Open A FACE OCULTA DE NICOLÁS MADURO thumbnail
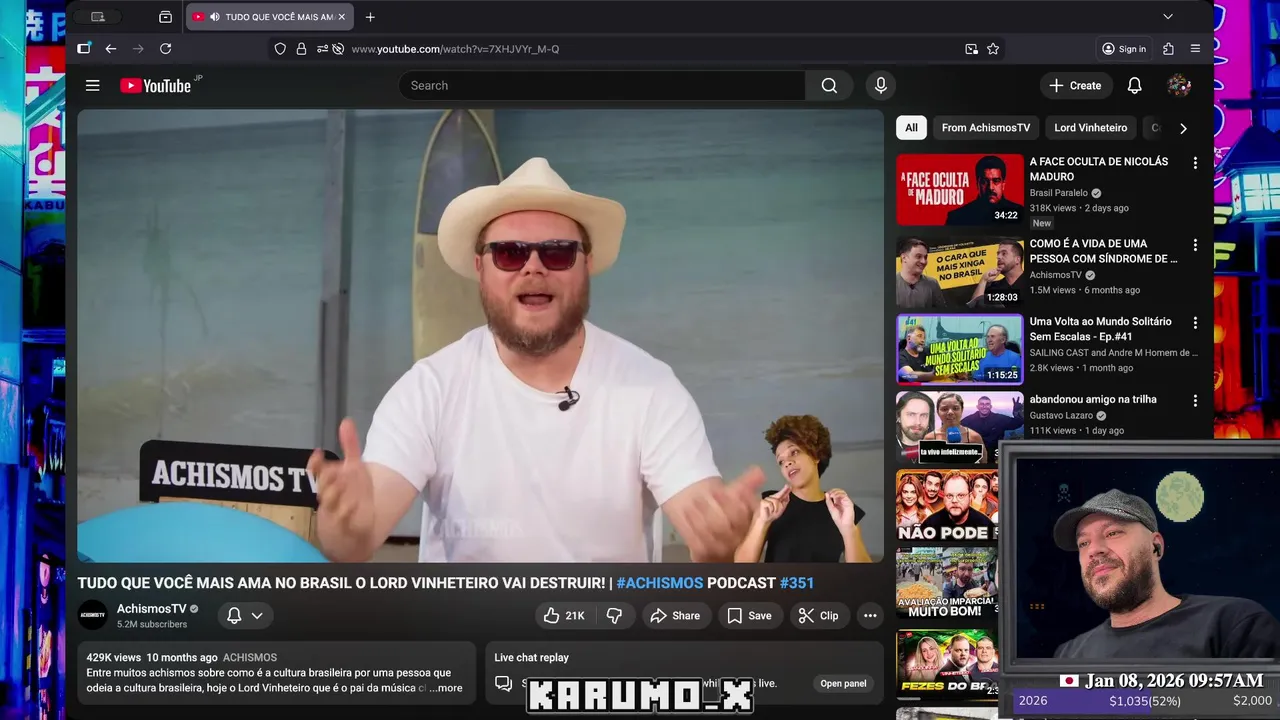Viewport: 1280px width, 720px height. pos(960,189)
